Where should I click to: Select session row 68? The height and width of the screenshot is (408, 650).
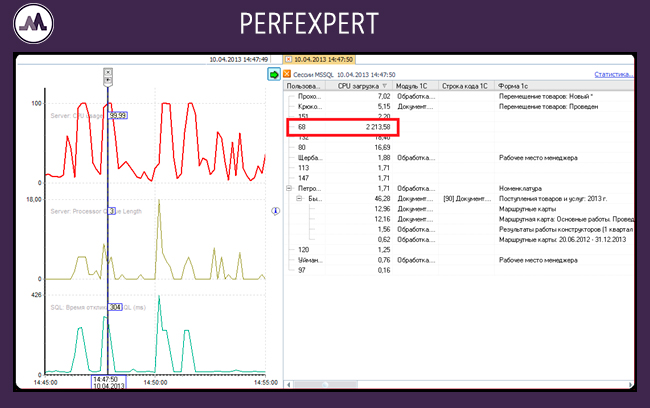coord(459,127)
